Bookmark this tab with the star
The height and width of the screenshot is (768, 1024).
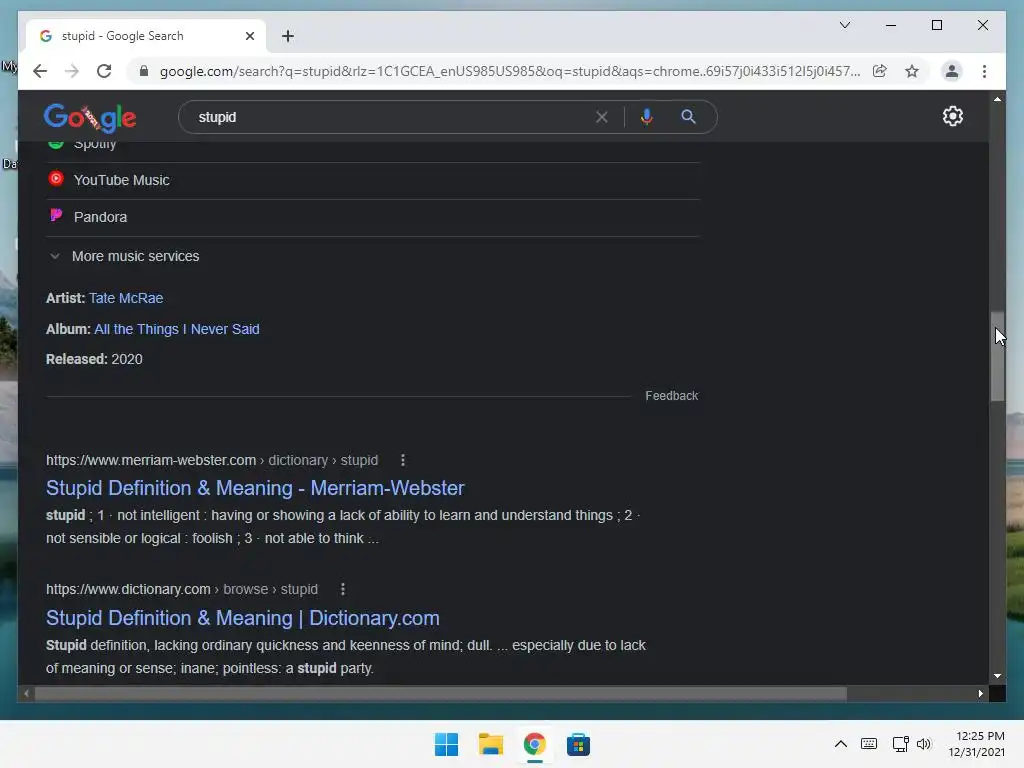click(x=912, y=71)
